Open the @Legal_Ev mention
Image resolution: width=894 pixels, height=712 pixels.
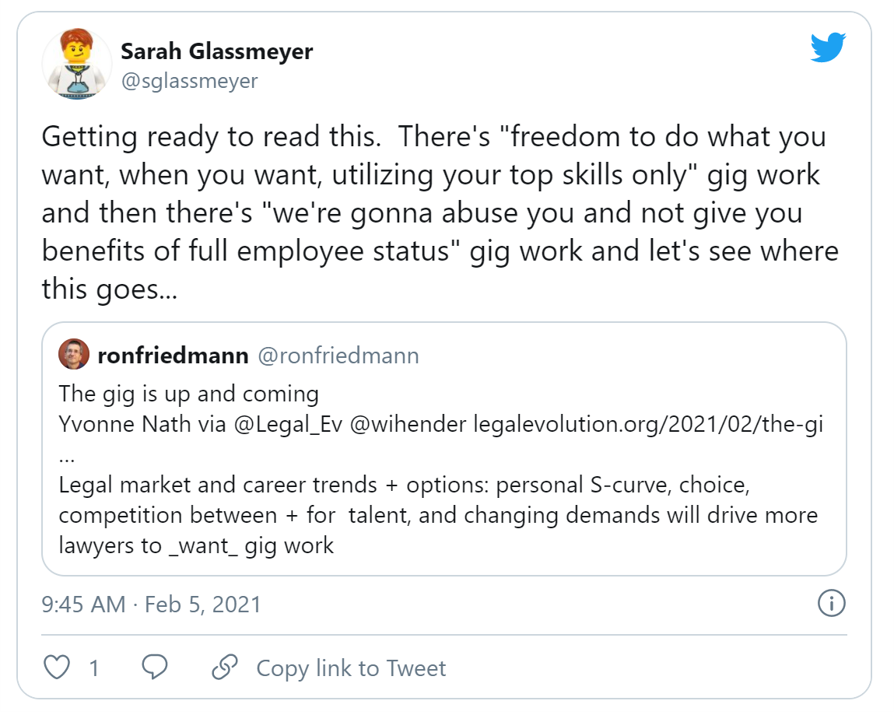click(288, 425)
